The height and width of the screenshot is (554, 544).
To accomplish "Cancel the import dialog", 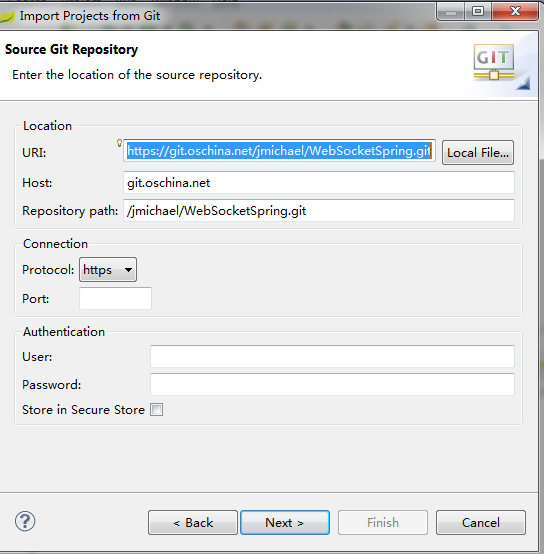I will click(481, 522).
